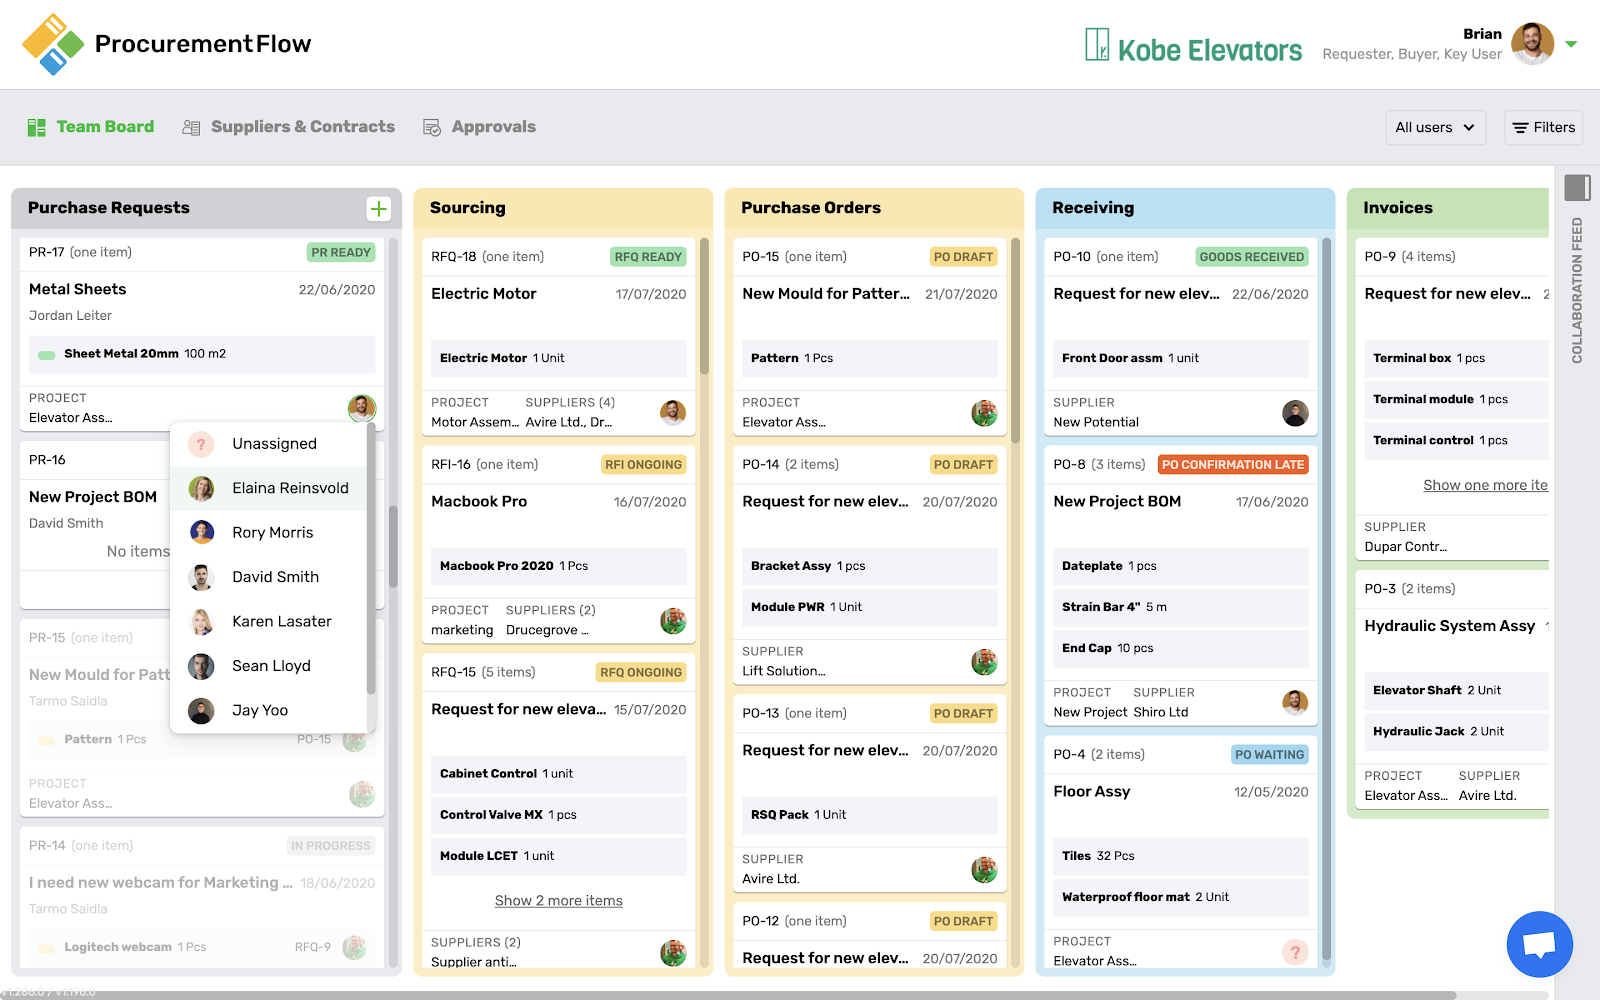This screenshot has width=1600, height=1000.
Task: Open the Filters button
Action: click(1543, 128)
